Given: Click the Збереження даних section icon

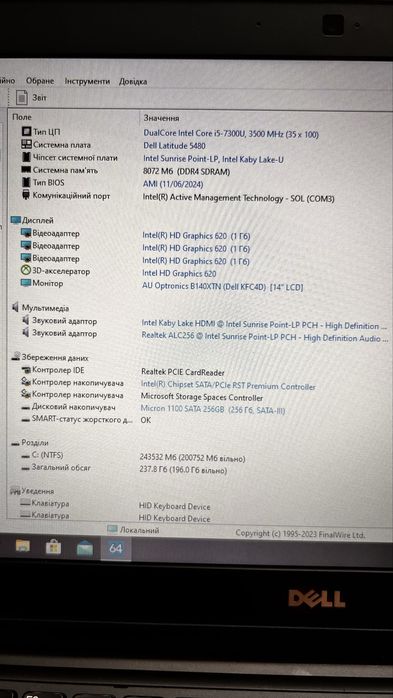Looking at the screenshot, I should coord(16,357).
